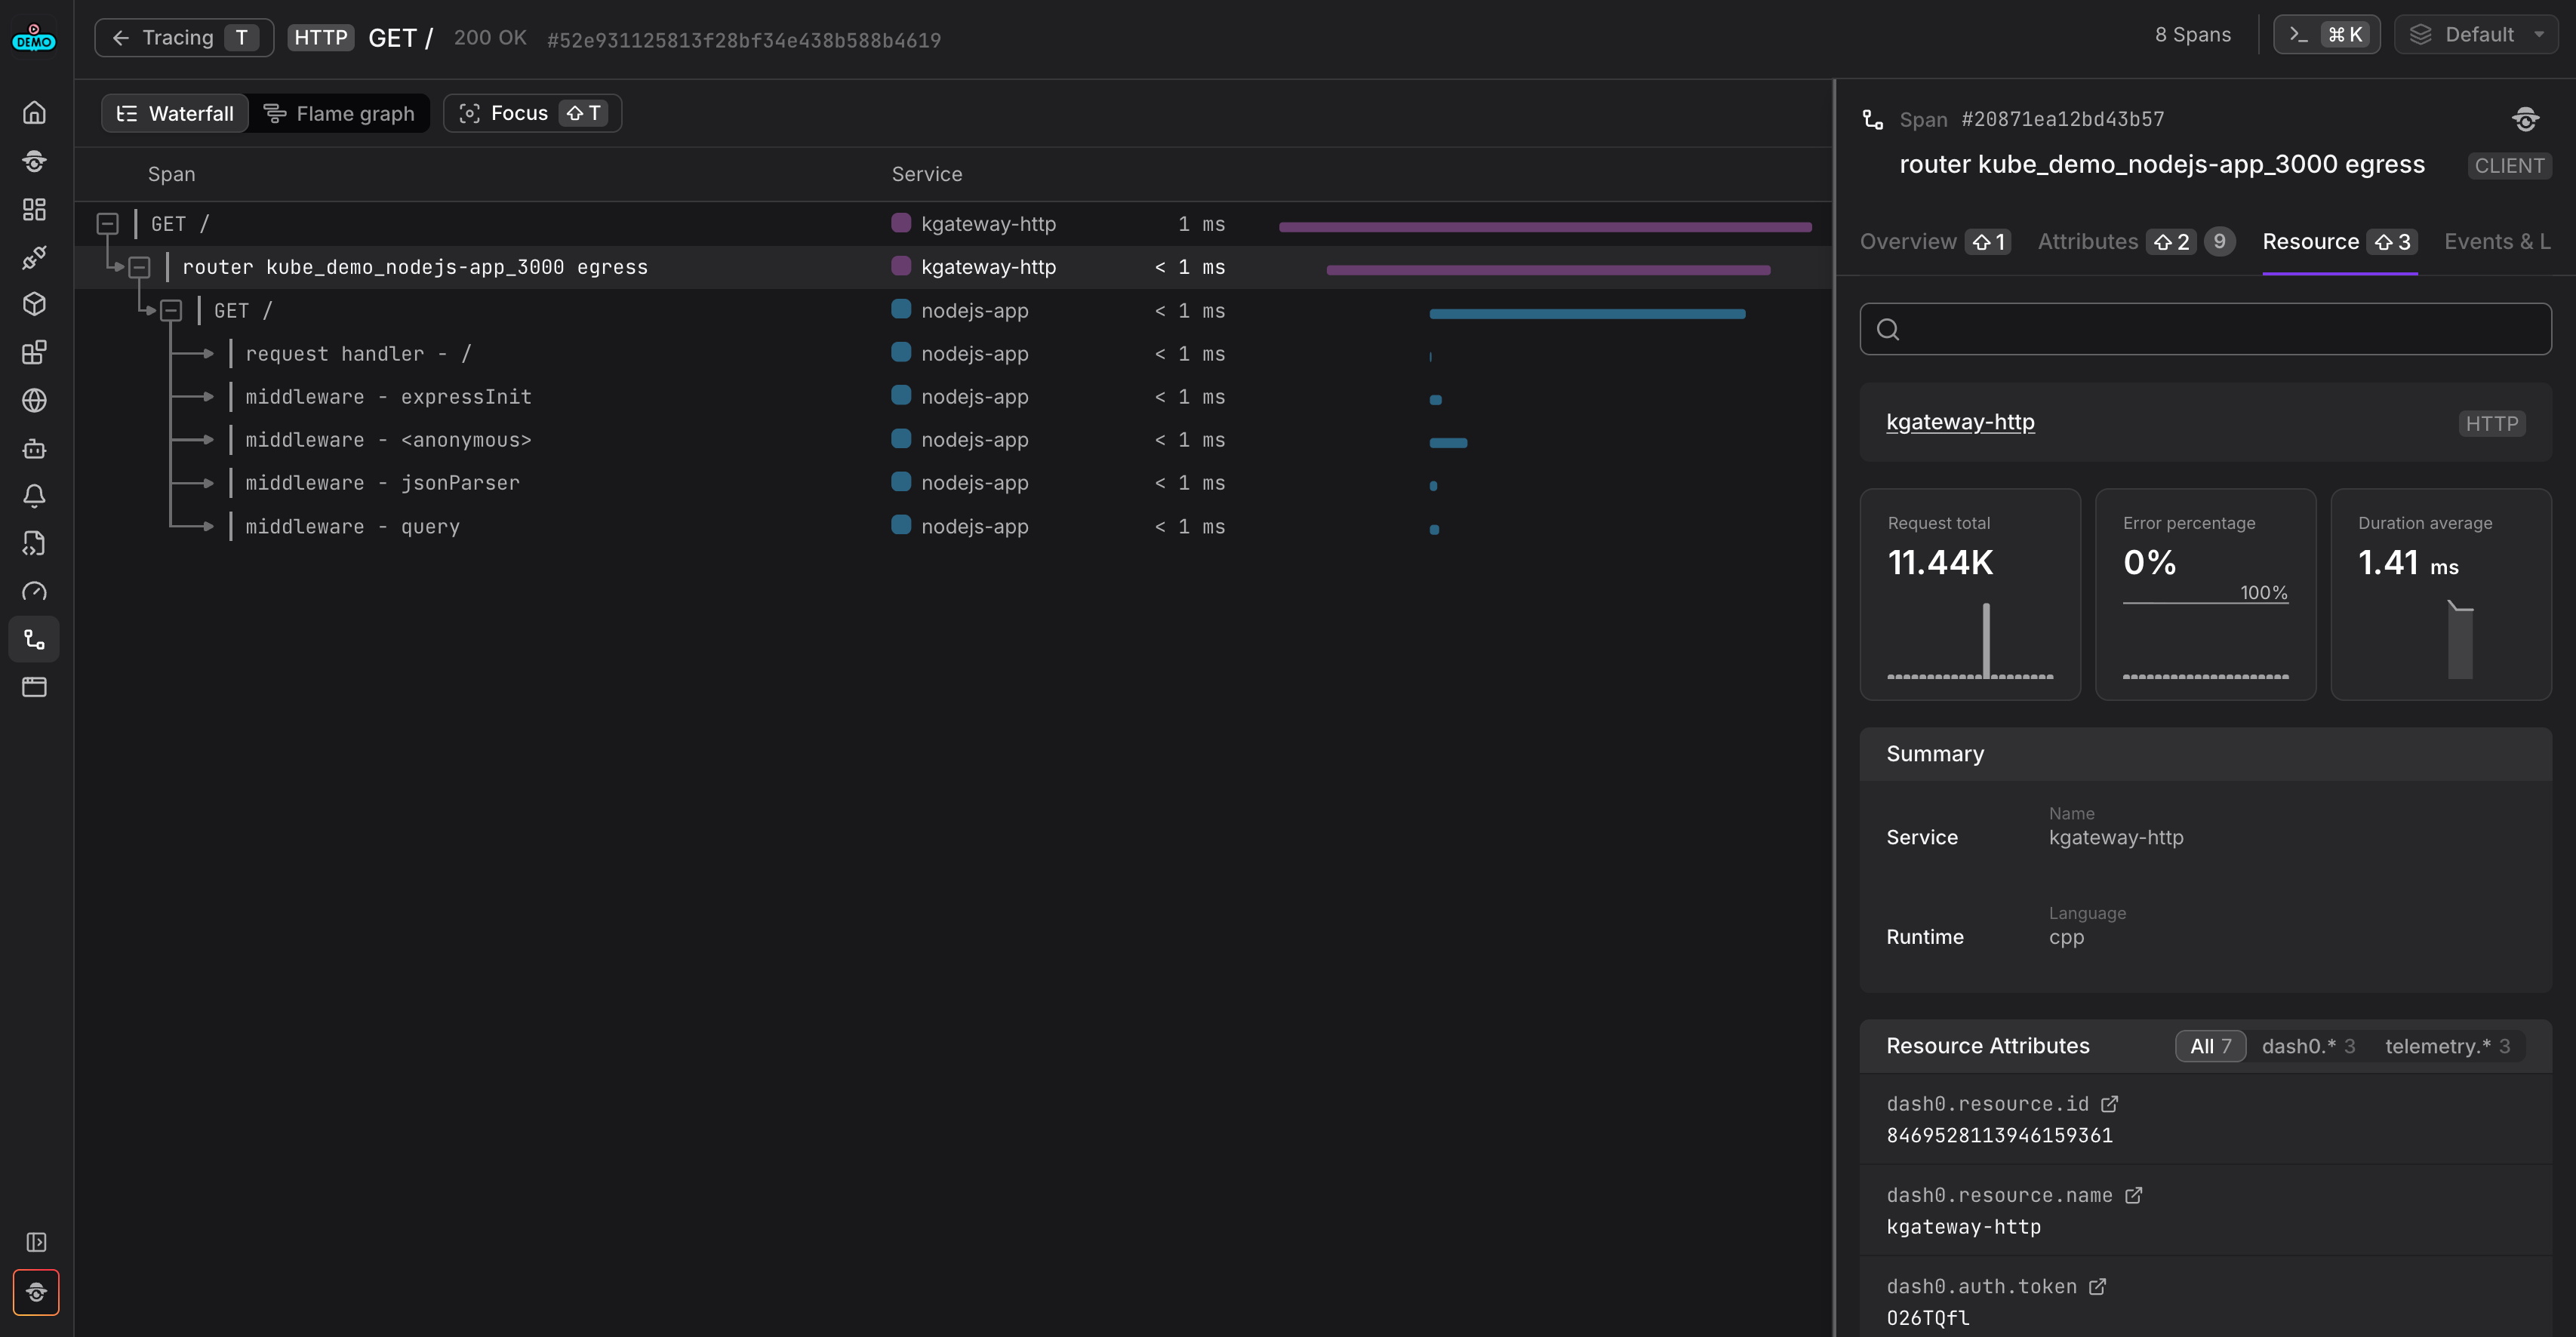
Task: Click the home icon in sidebar
Action: (x=34, y=113)
